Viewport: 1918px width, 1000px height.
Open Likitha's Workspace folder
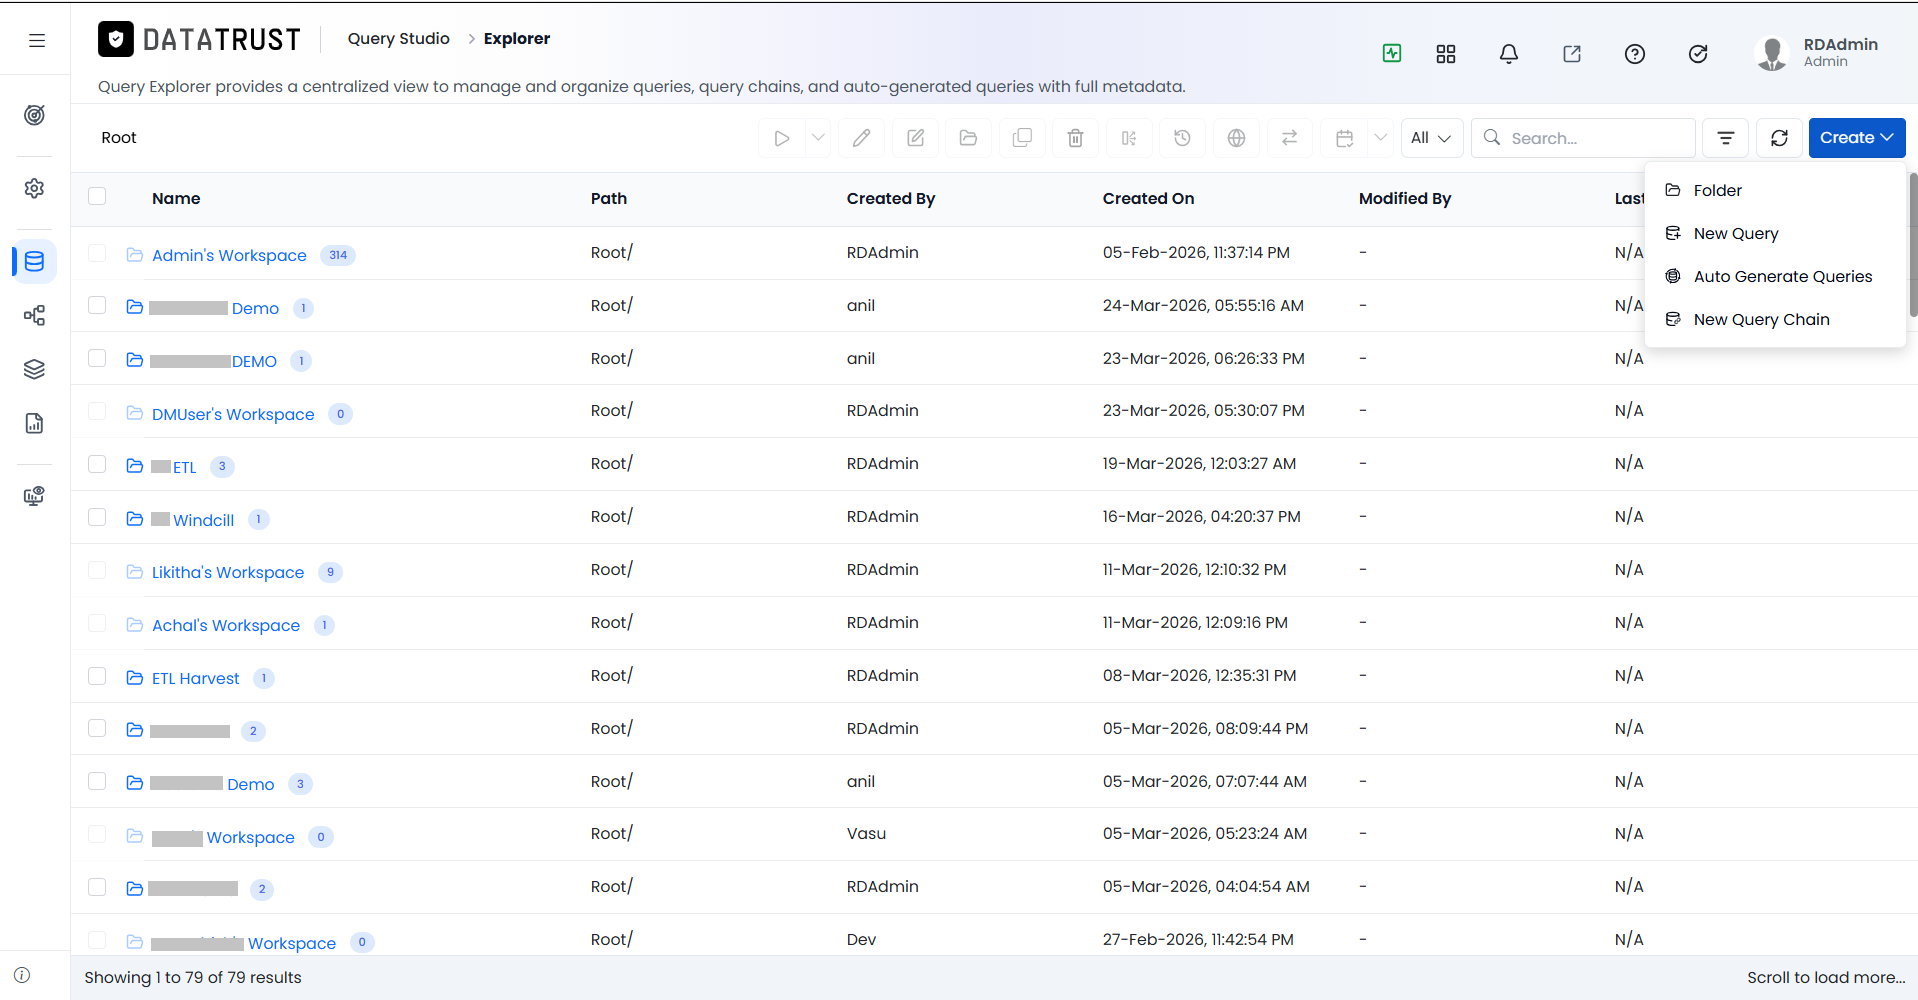point(228,572)
